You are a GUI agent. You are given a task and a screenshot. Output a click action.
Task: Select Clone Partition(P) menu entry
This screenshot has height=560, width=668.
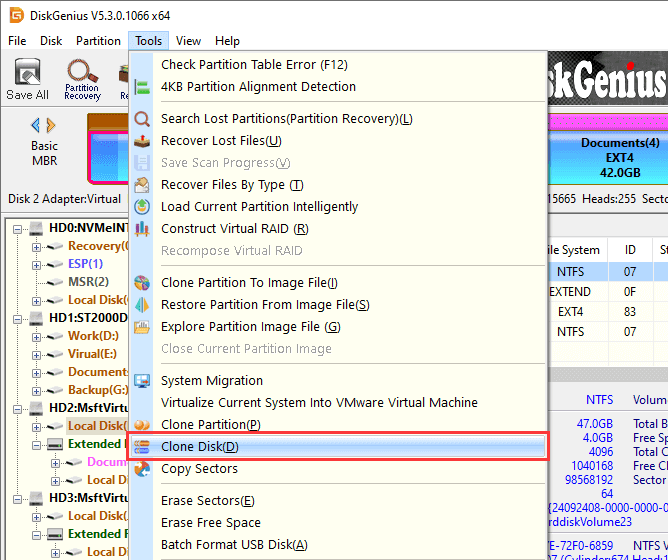[338, 425]
